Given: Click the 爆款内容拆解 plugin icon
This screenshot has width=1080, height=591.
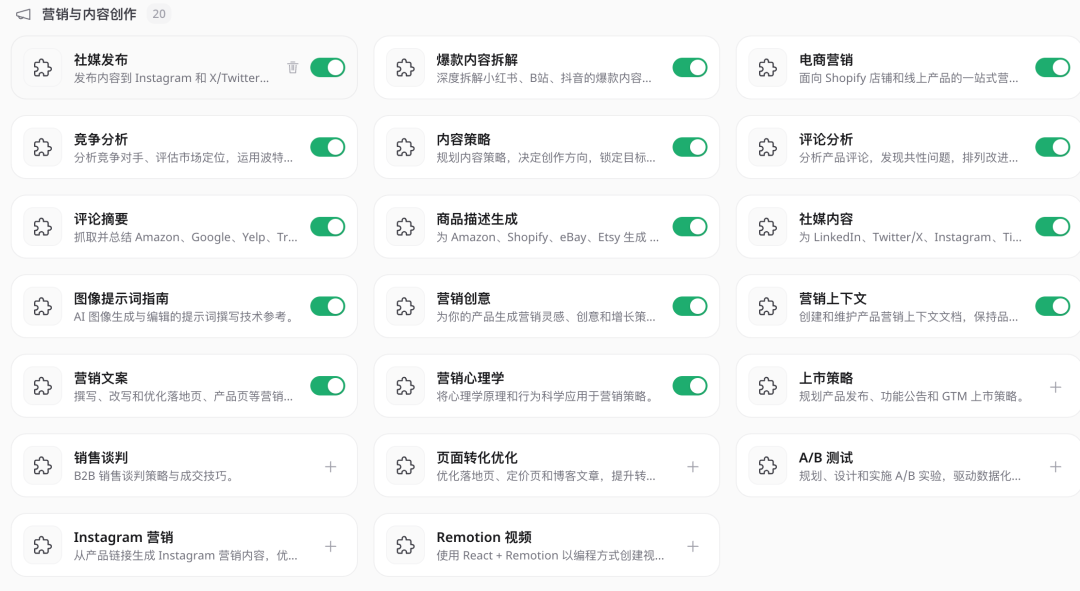Looking at the screenshot, I should click(405, 67).
